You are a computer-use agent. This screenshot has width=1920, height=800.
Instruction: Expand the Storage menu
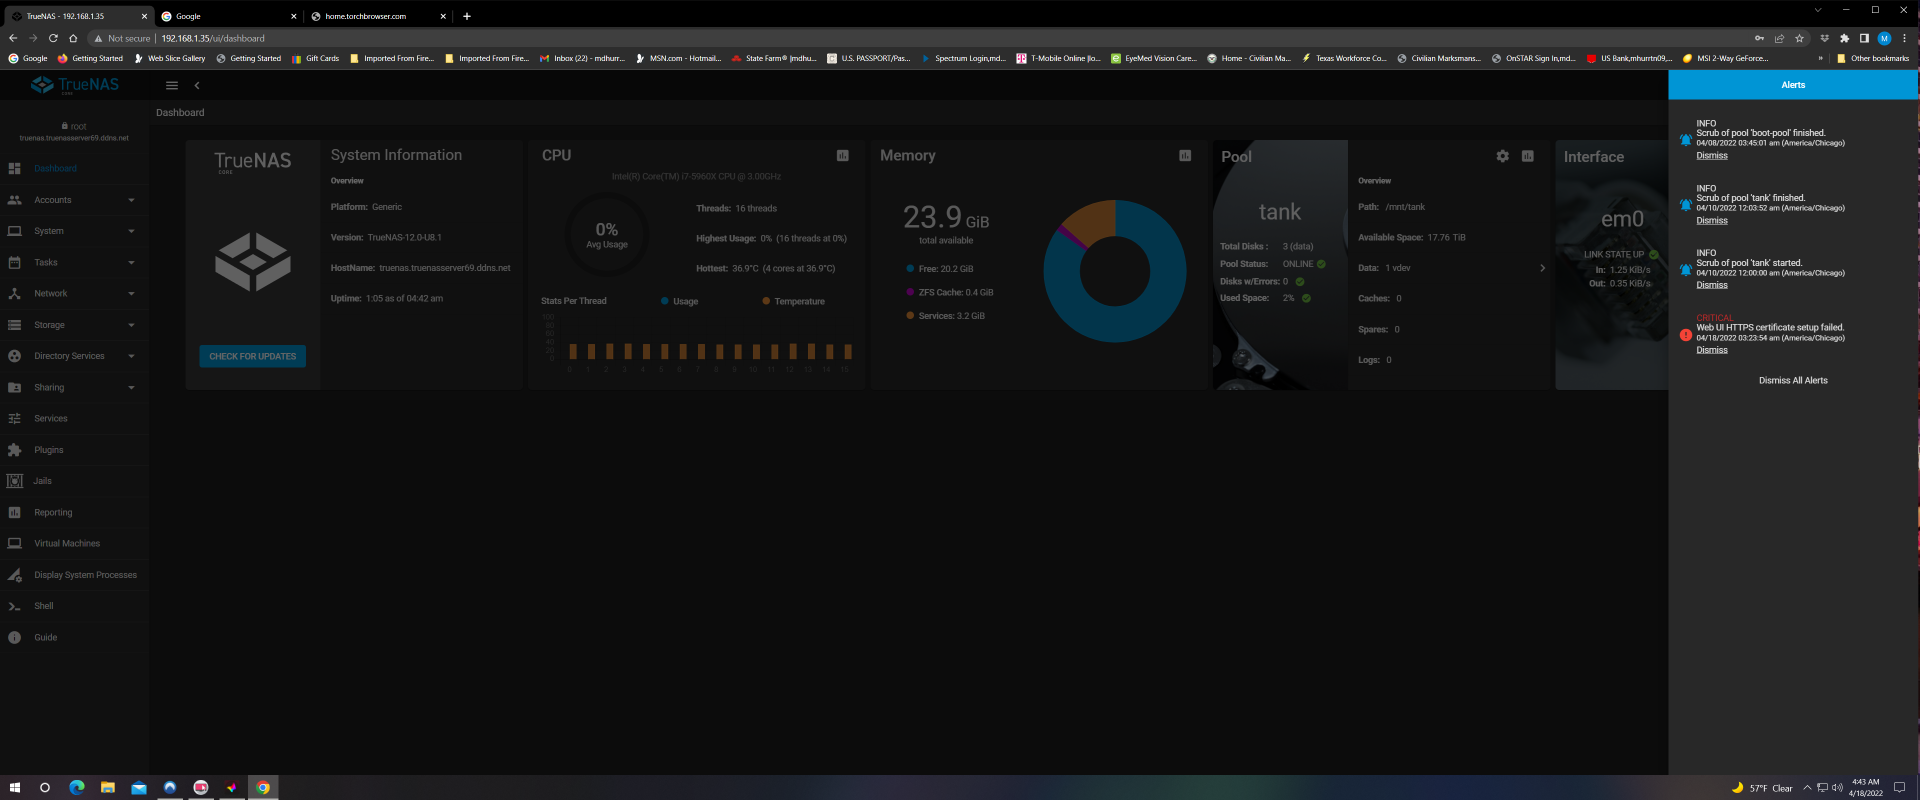[70, 325]
